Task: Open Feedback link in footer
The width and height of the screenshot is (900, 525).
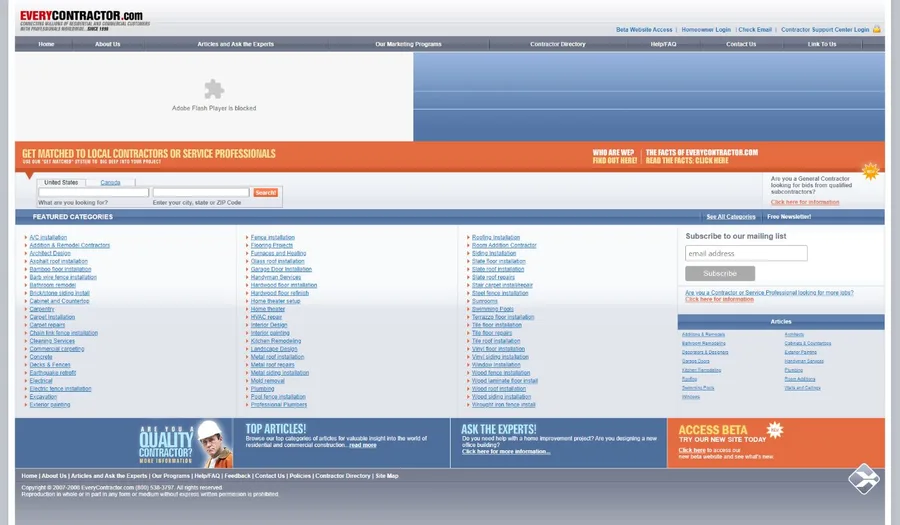Action: click(238, 476)
